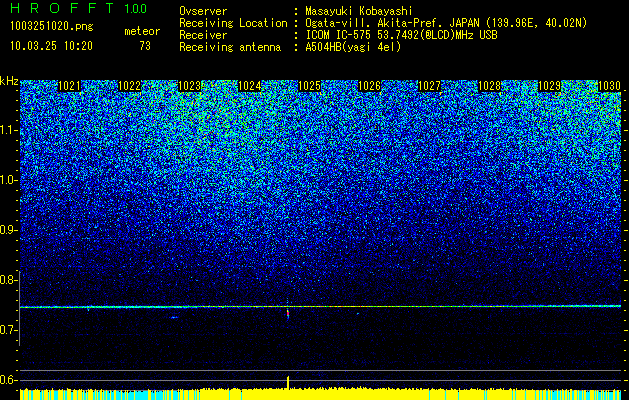629x400 pixels.
Task: Click the 1028 time marker
Action: (x=489, y=86)
